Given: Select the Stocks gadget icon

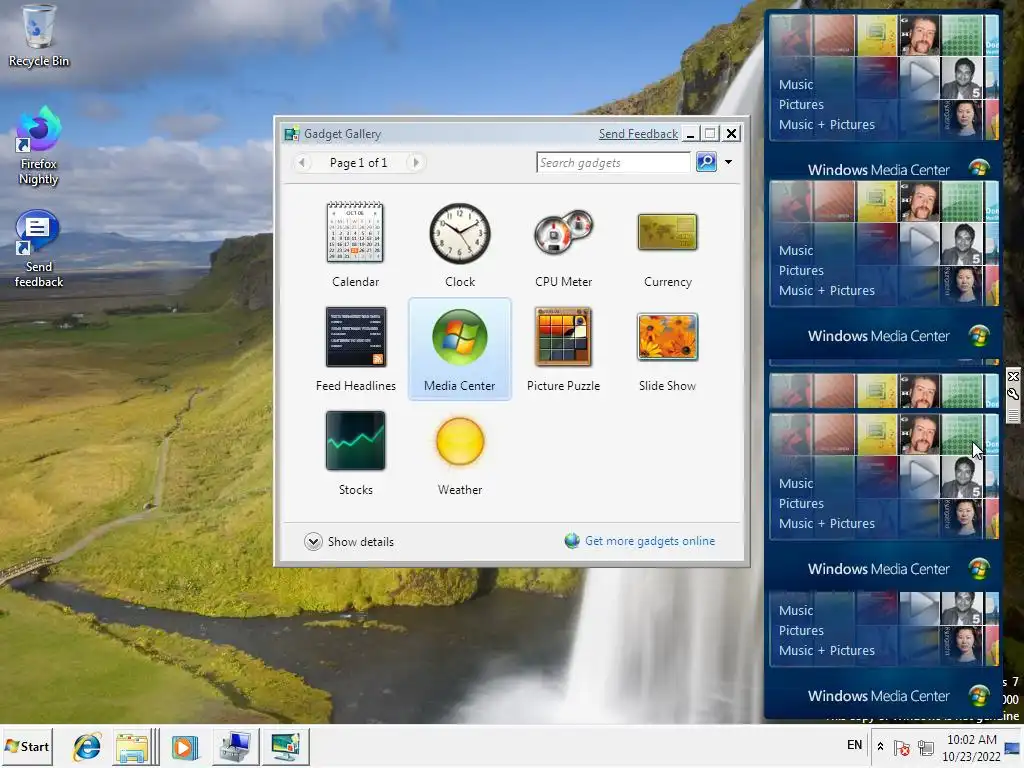Looking at the screenshot, I should click(356, 441).
